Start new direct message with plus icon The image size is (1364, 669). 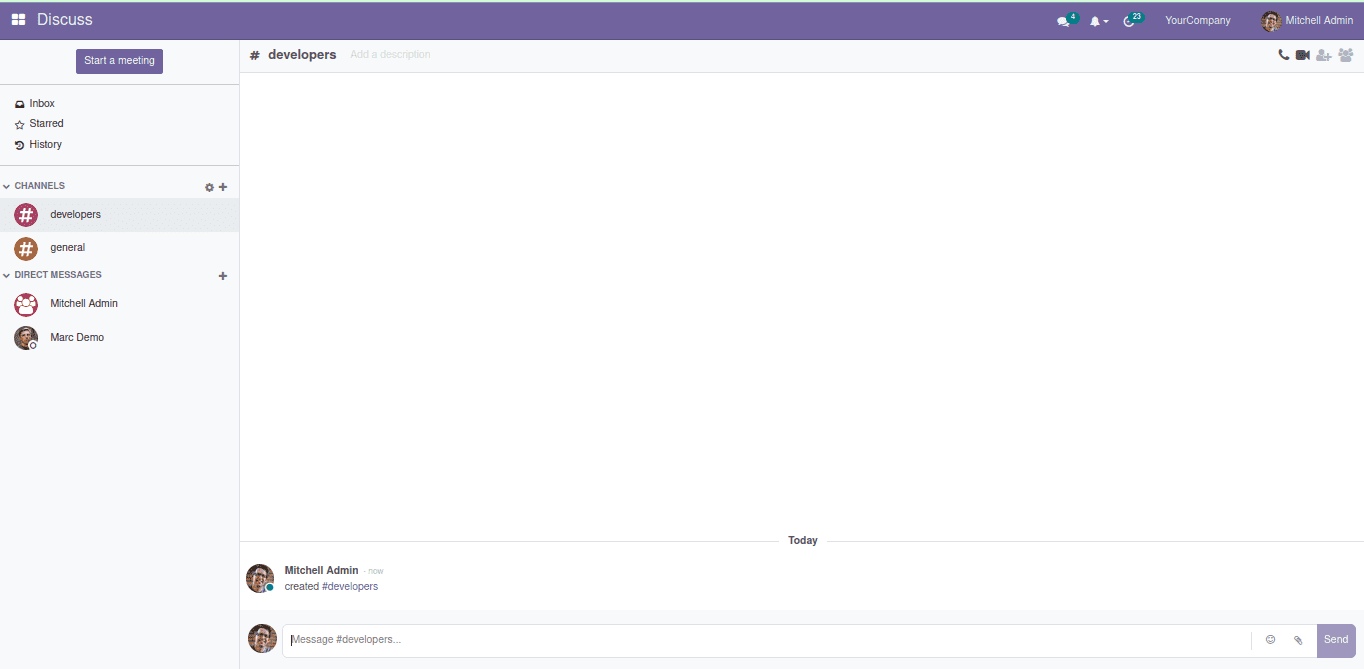[x=223, y=276]
